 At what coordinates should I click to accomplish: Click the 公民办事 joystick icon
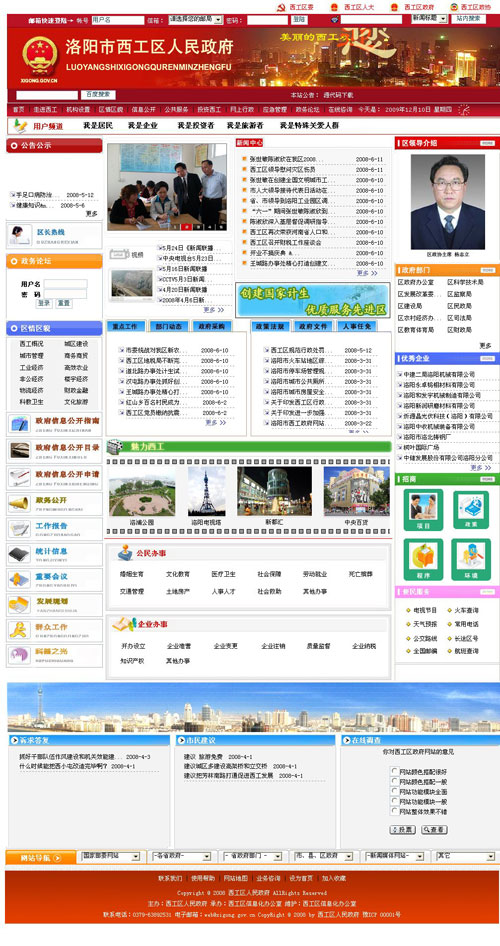point(125,552)
